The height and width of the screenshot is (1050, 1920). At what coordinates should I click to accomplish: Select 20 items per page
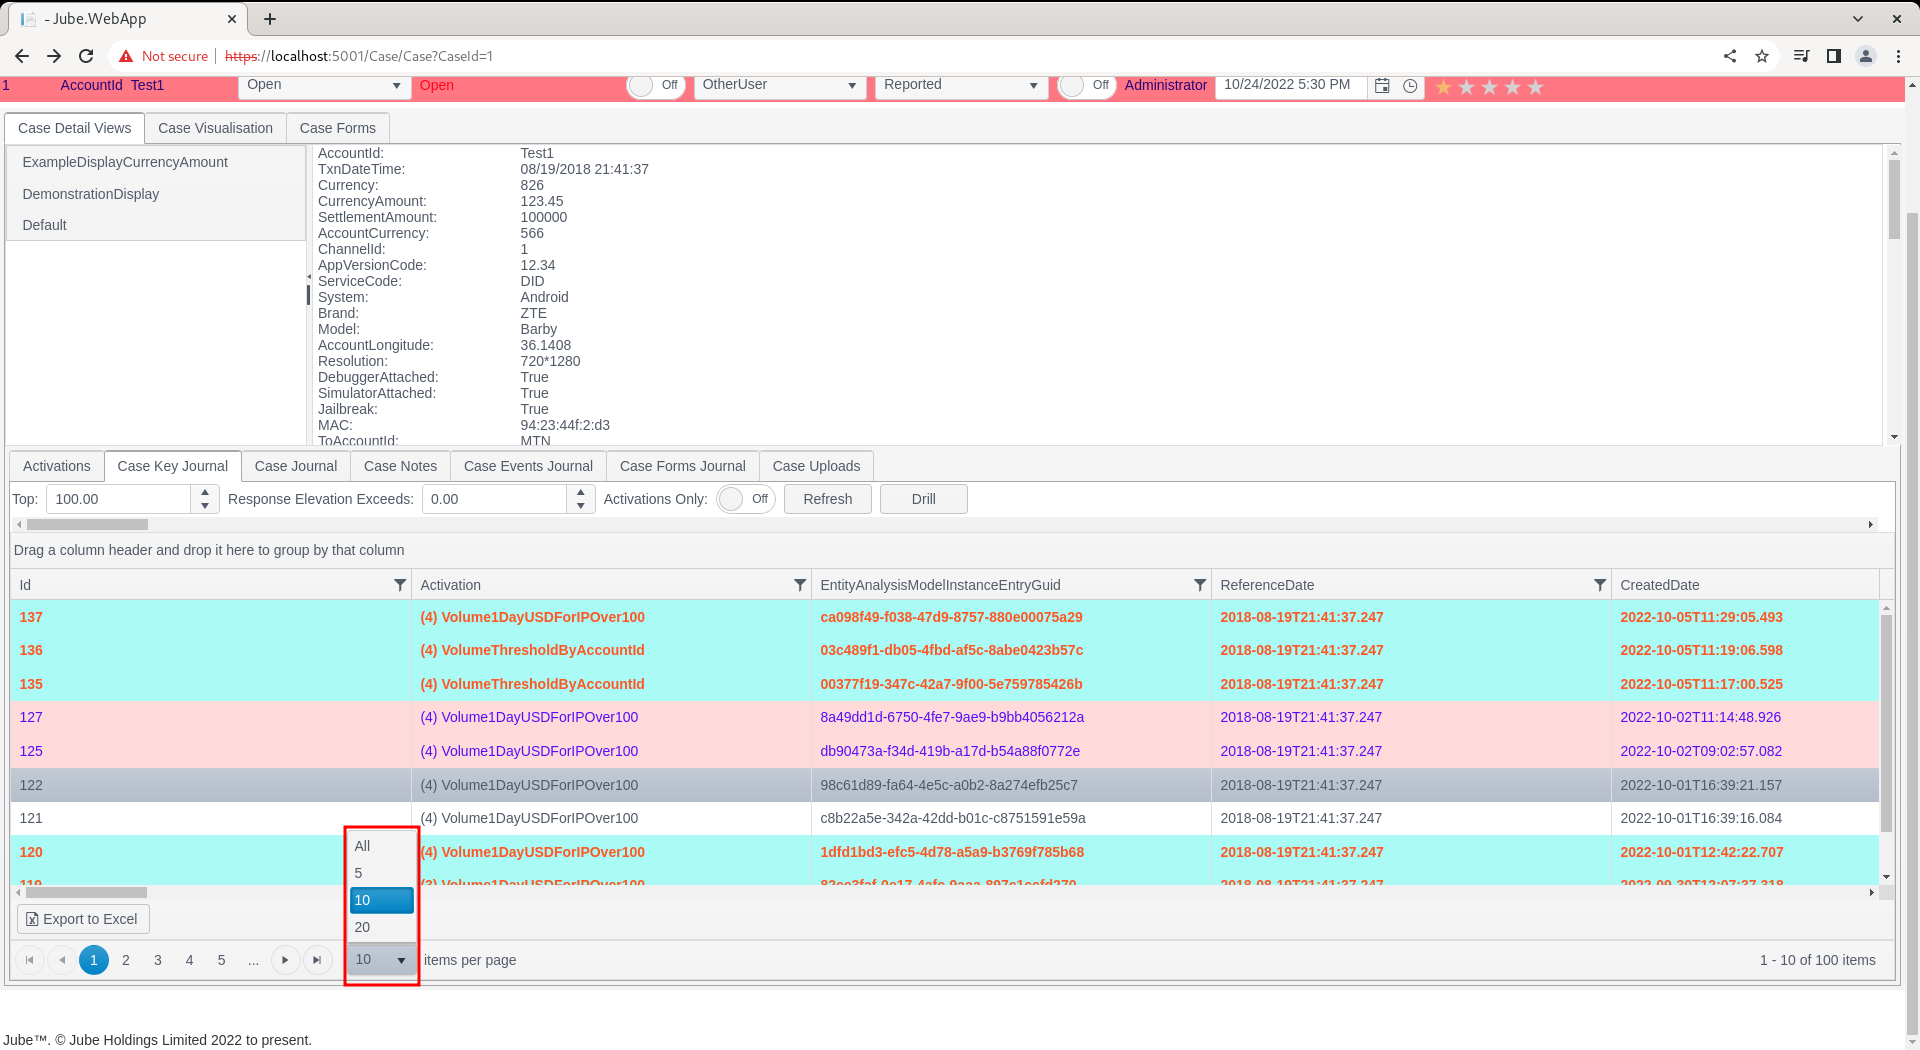point(382,927)
